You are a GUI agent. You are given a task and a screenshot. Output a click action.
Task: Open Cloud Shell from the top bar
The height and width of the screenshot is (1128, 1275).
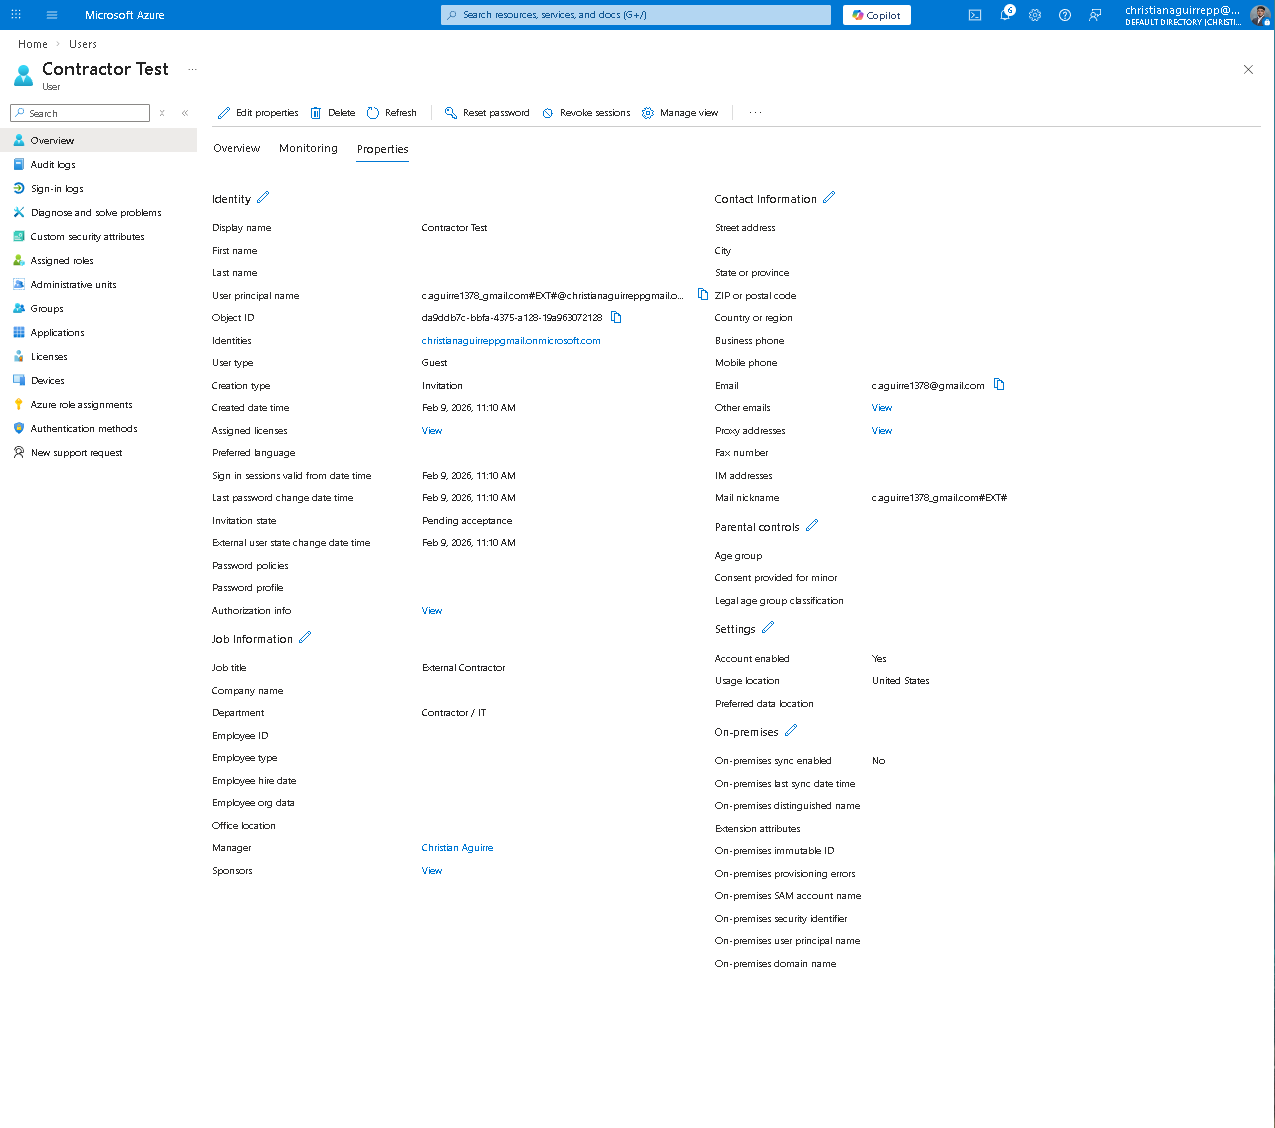click(x=975, y=15)
